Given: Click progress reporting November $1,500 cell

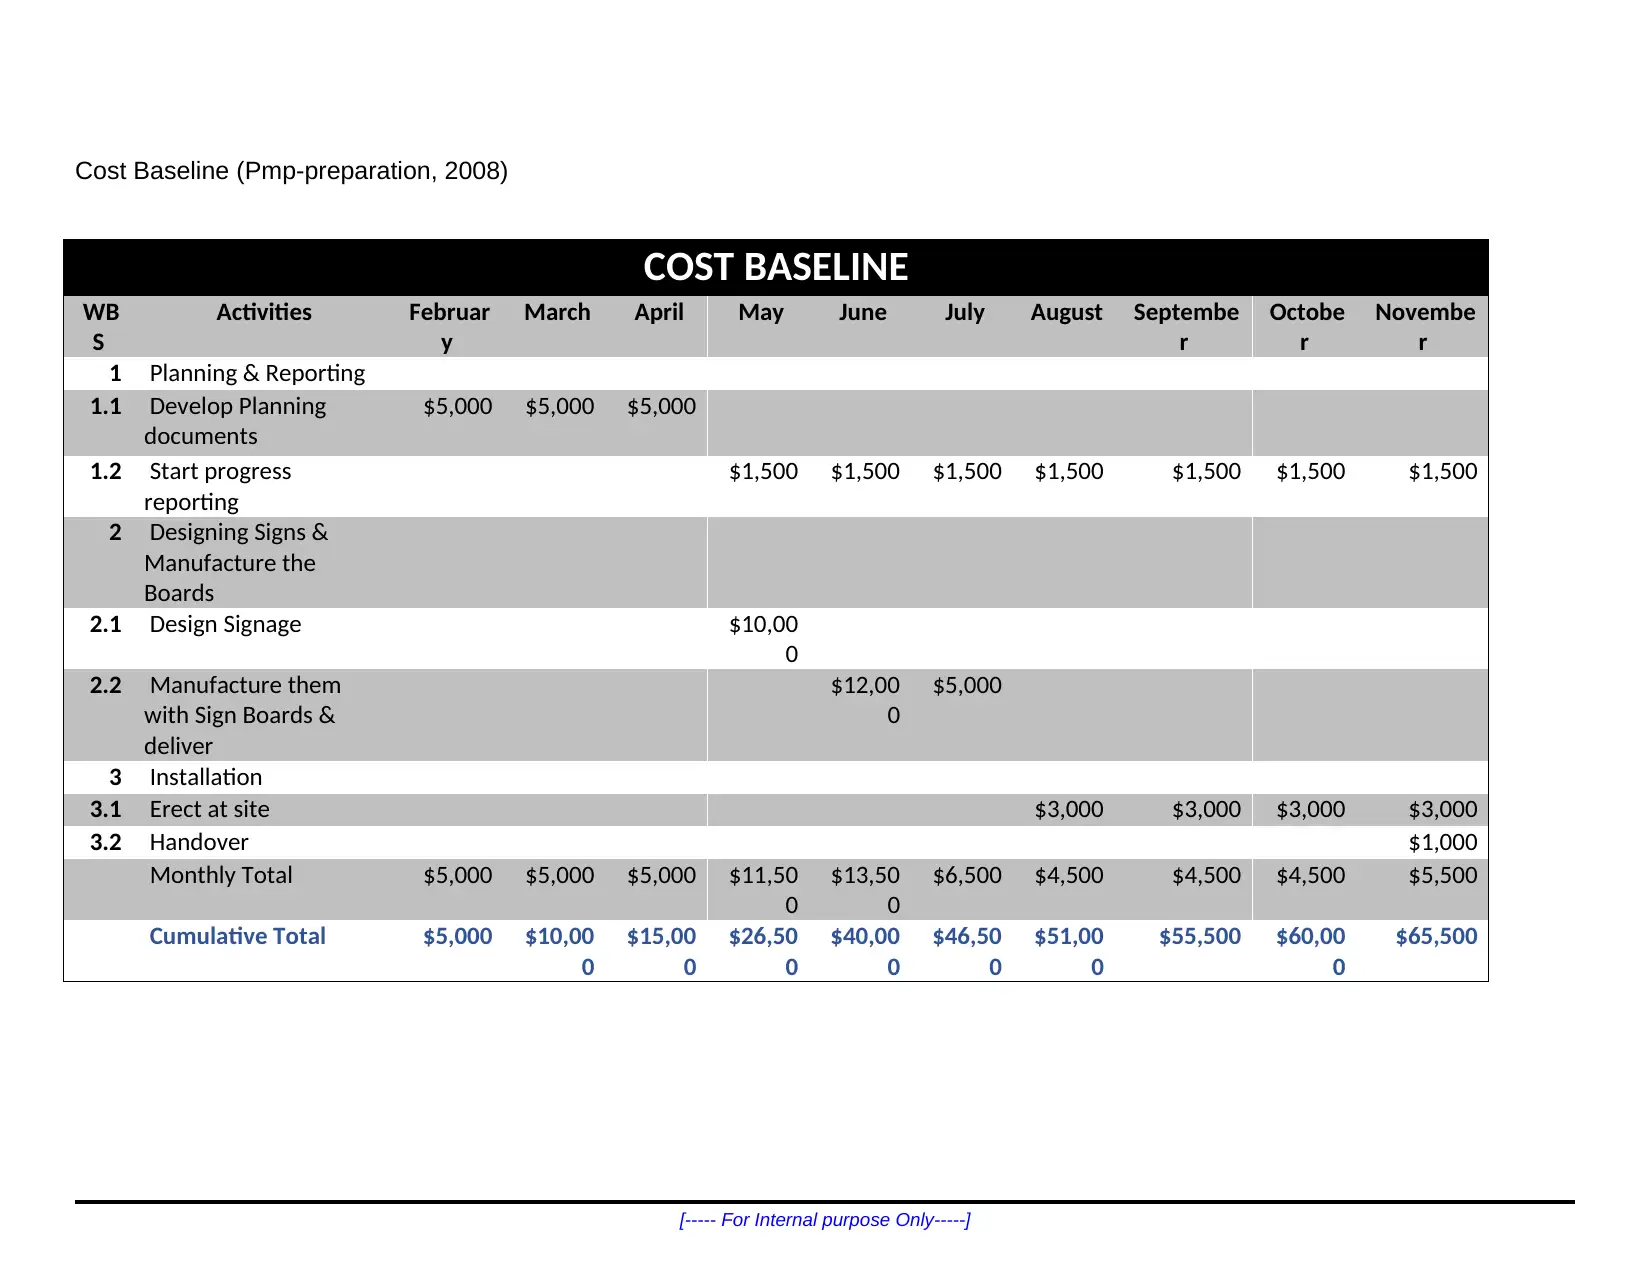Looking at the screenshot, I should coord(1443,471).
